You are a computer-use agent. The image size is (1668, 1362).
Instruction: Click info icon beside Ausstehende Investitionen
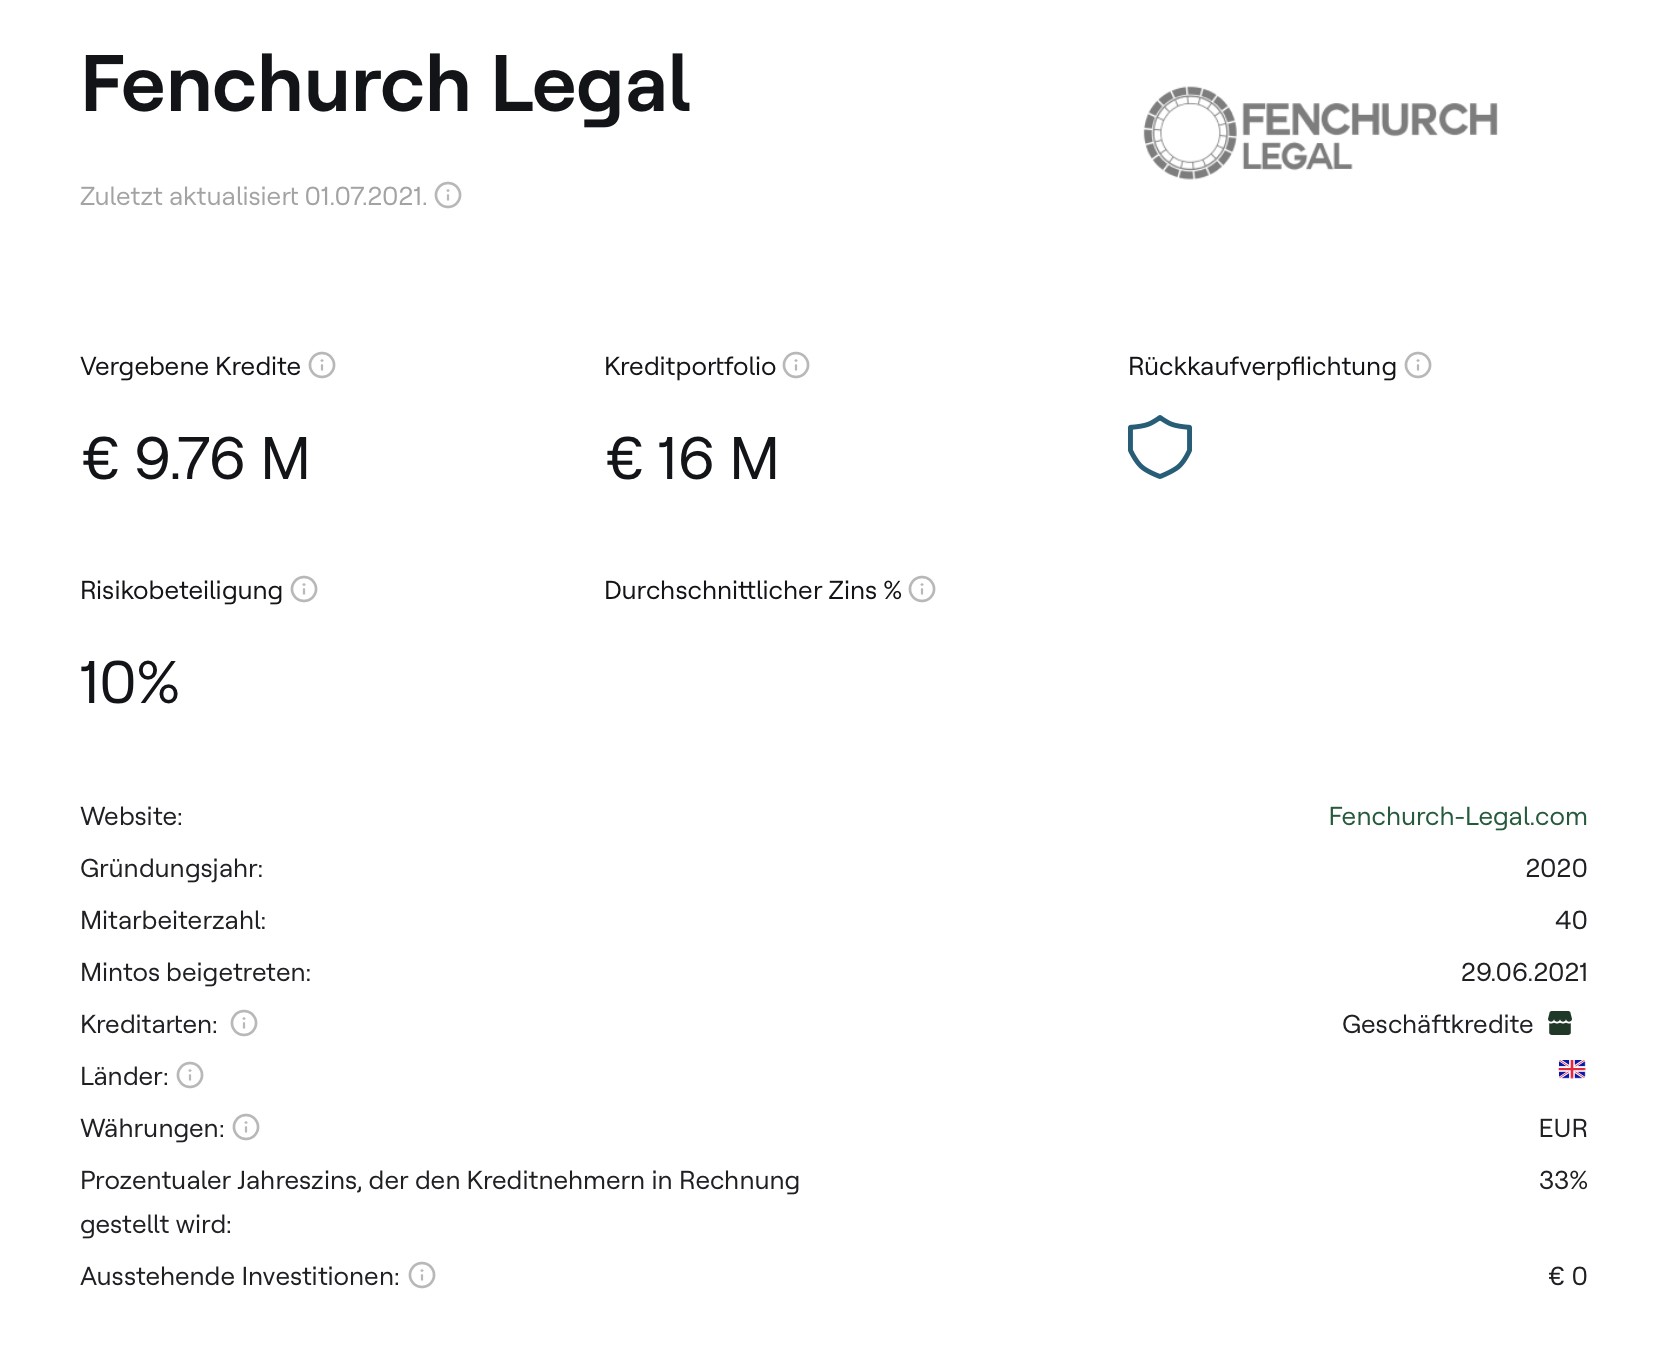click(422, 1275)
